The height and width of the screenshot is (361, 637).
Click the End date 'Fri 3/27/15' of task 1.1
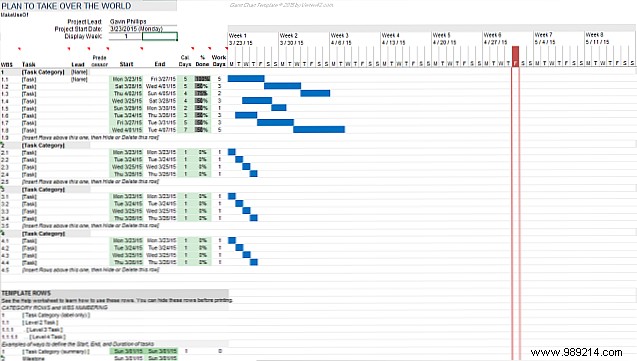[x=163, y=79]
